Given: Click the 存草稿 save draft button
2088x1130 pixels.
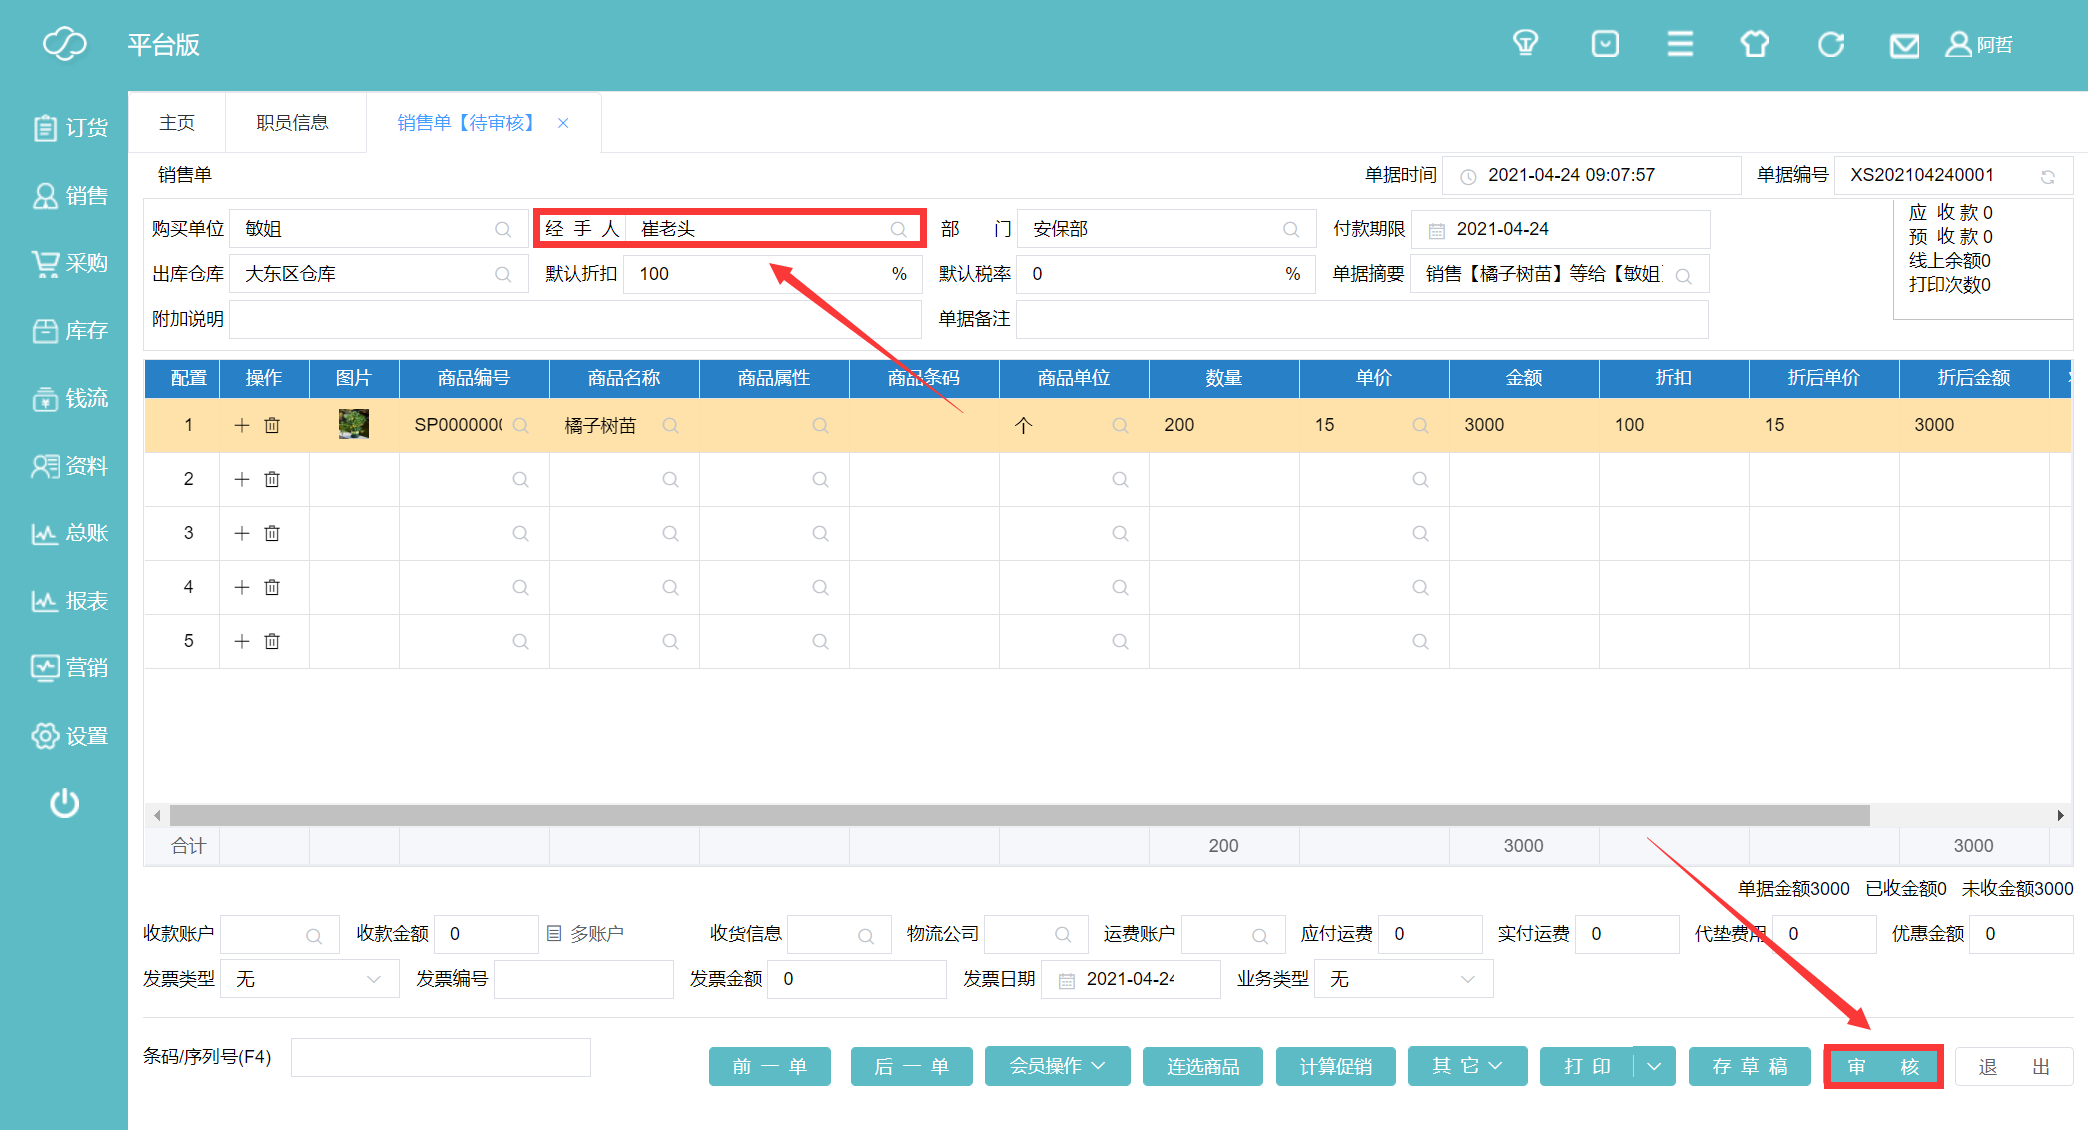Looking at the screenshot, I should coord(1749,1066).
